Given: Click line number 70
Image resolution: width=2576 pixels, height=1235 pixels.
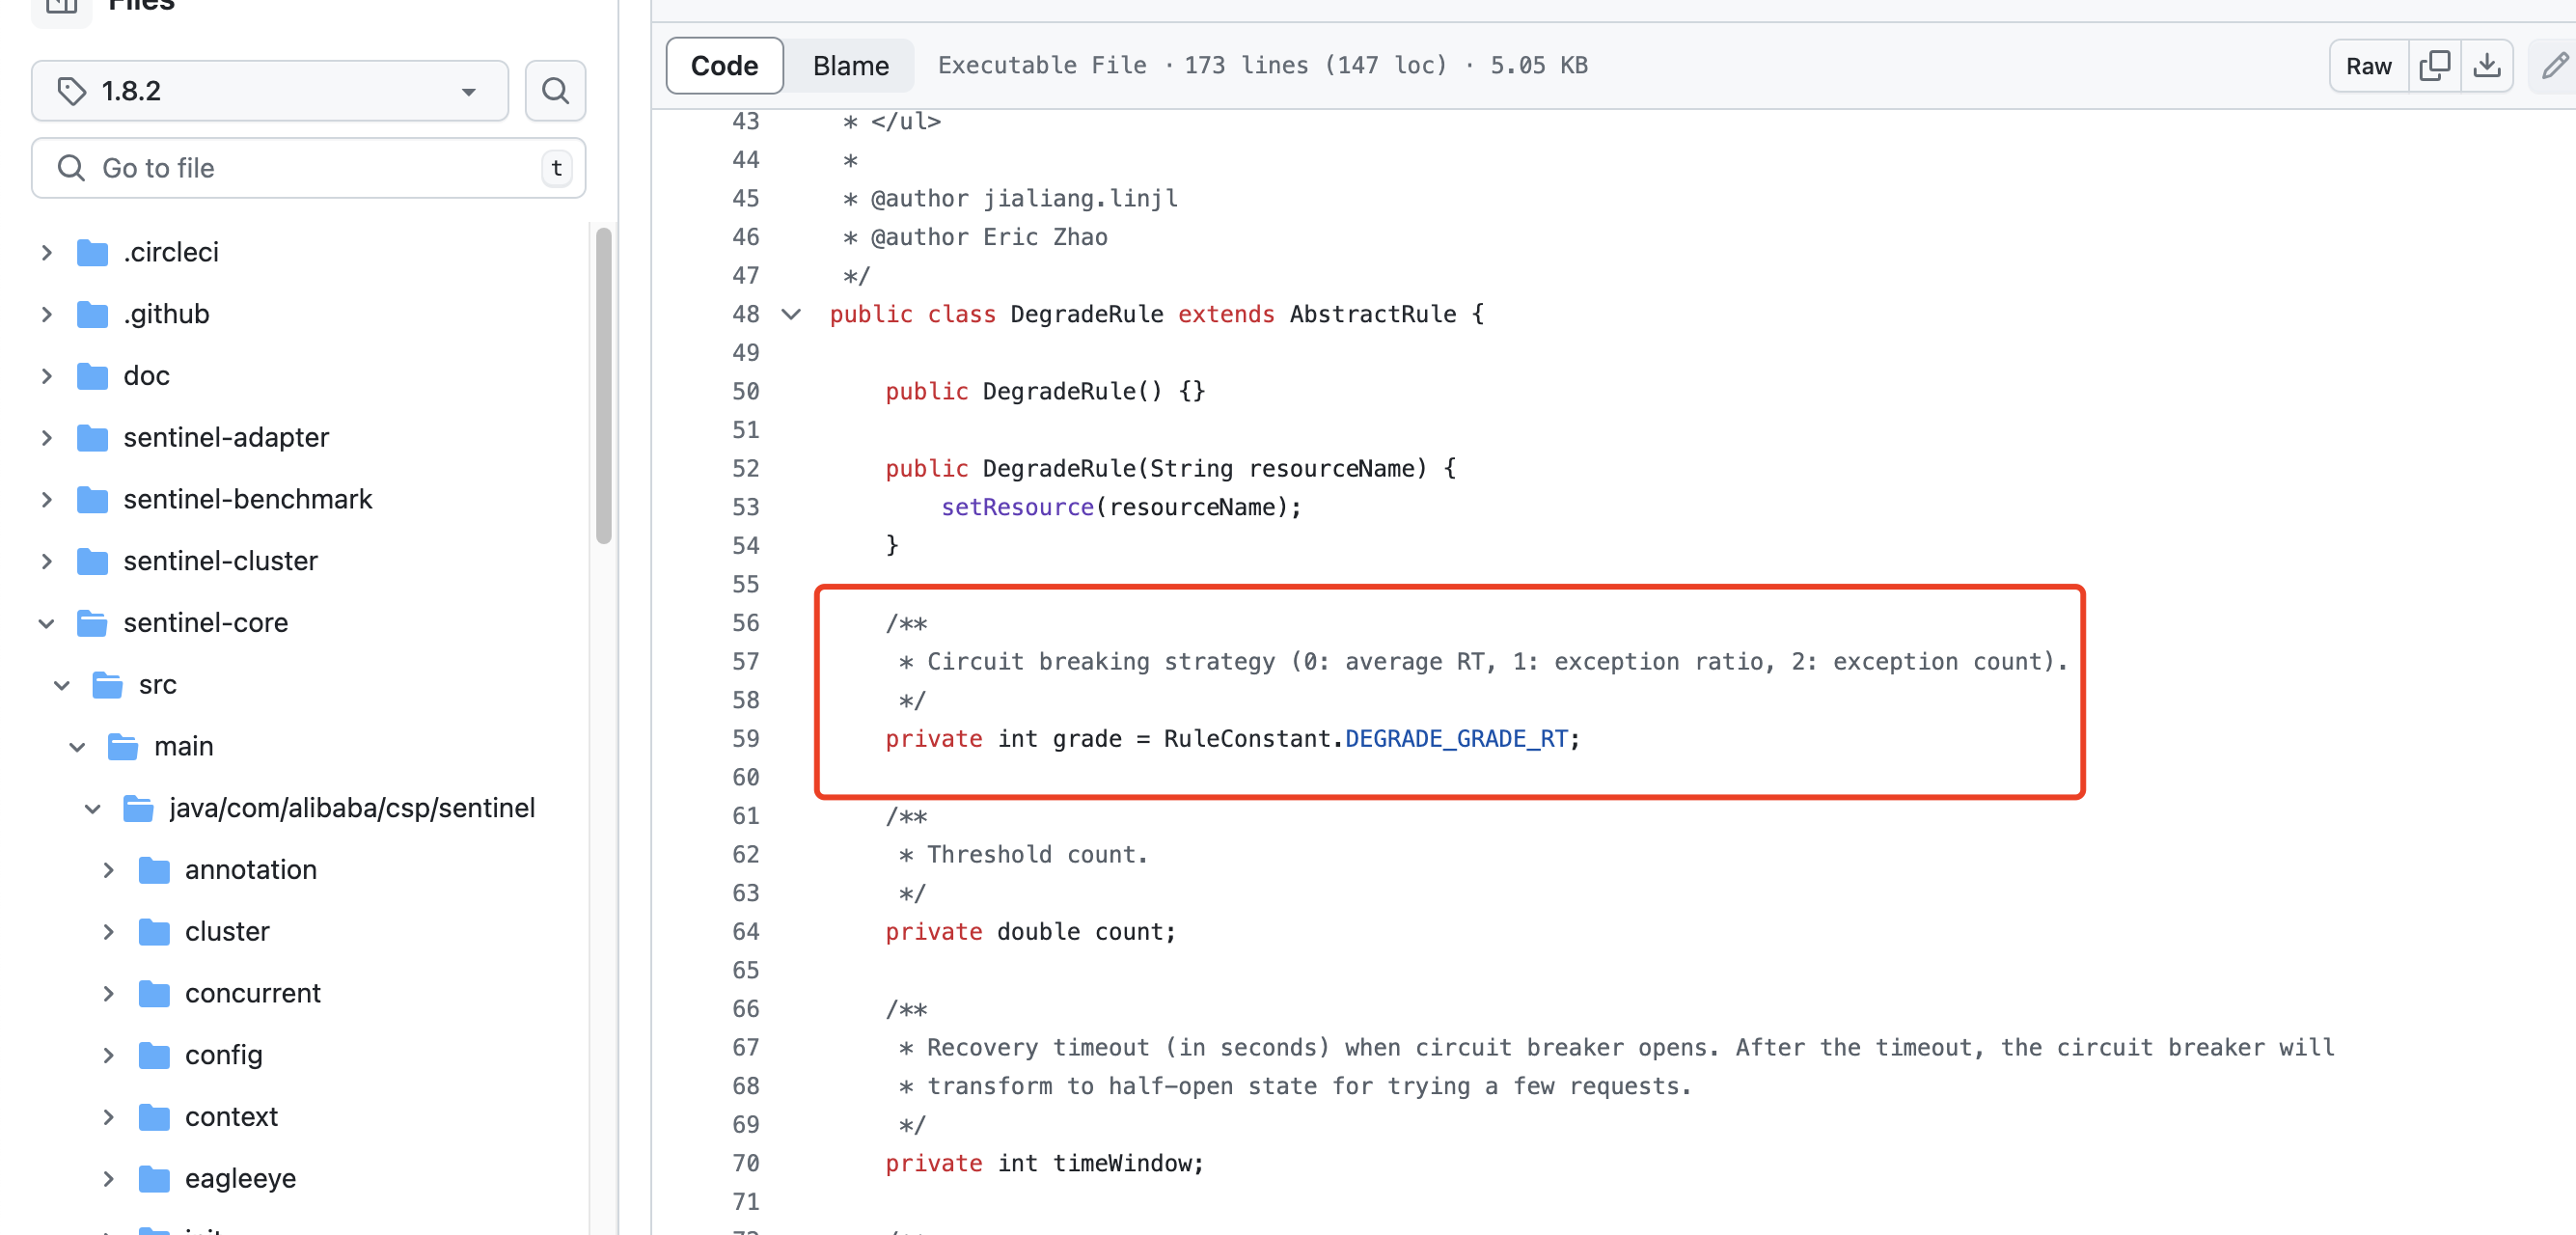Looking at the screenshot, I should (745, 1163).
